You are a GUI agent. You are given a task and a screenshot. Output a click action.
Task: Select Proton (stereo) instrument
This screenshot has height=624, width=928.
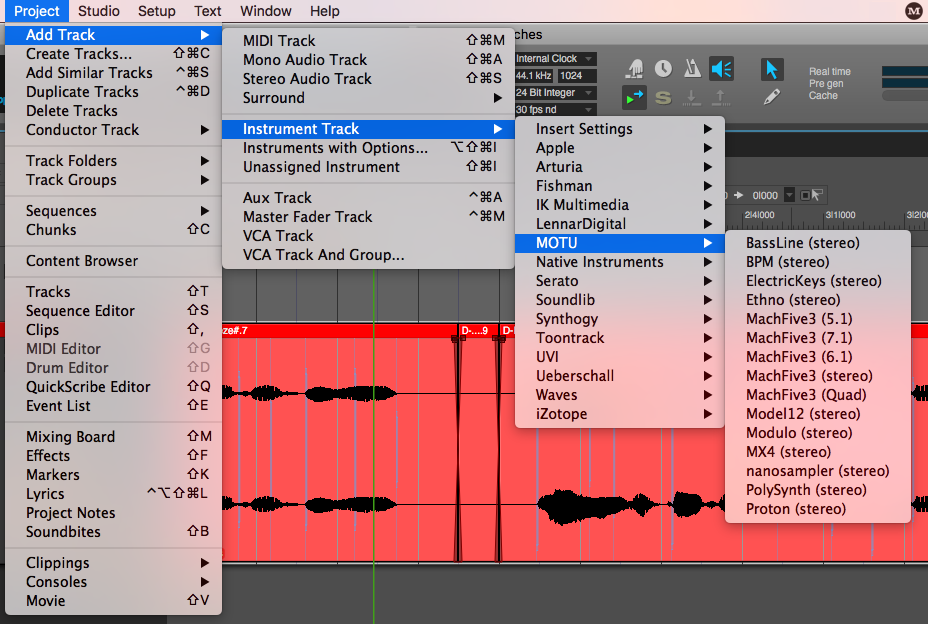(817, 509)
